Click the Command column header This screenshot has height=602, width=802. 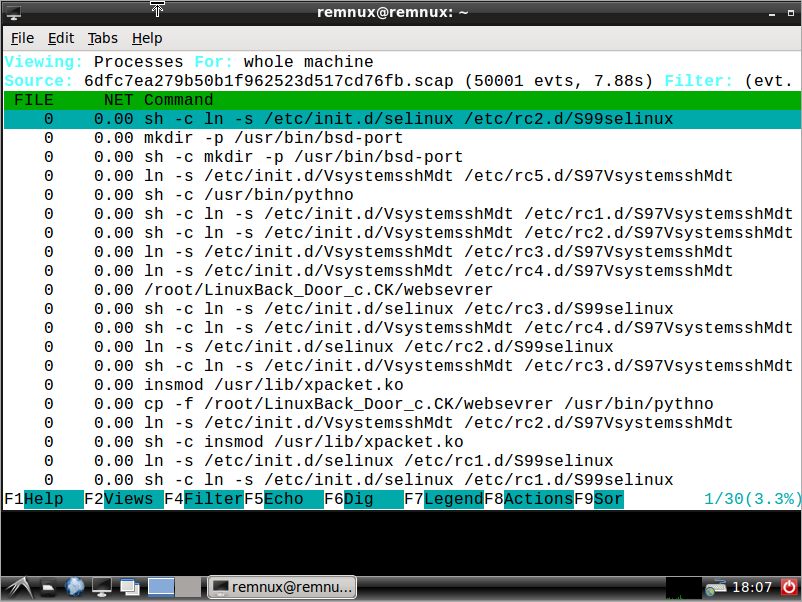[x=179, y=100]
